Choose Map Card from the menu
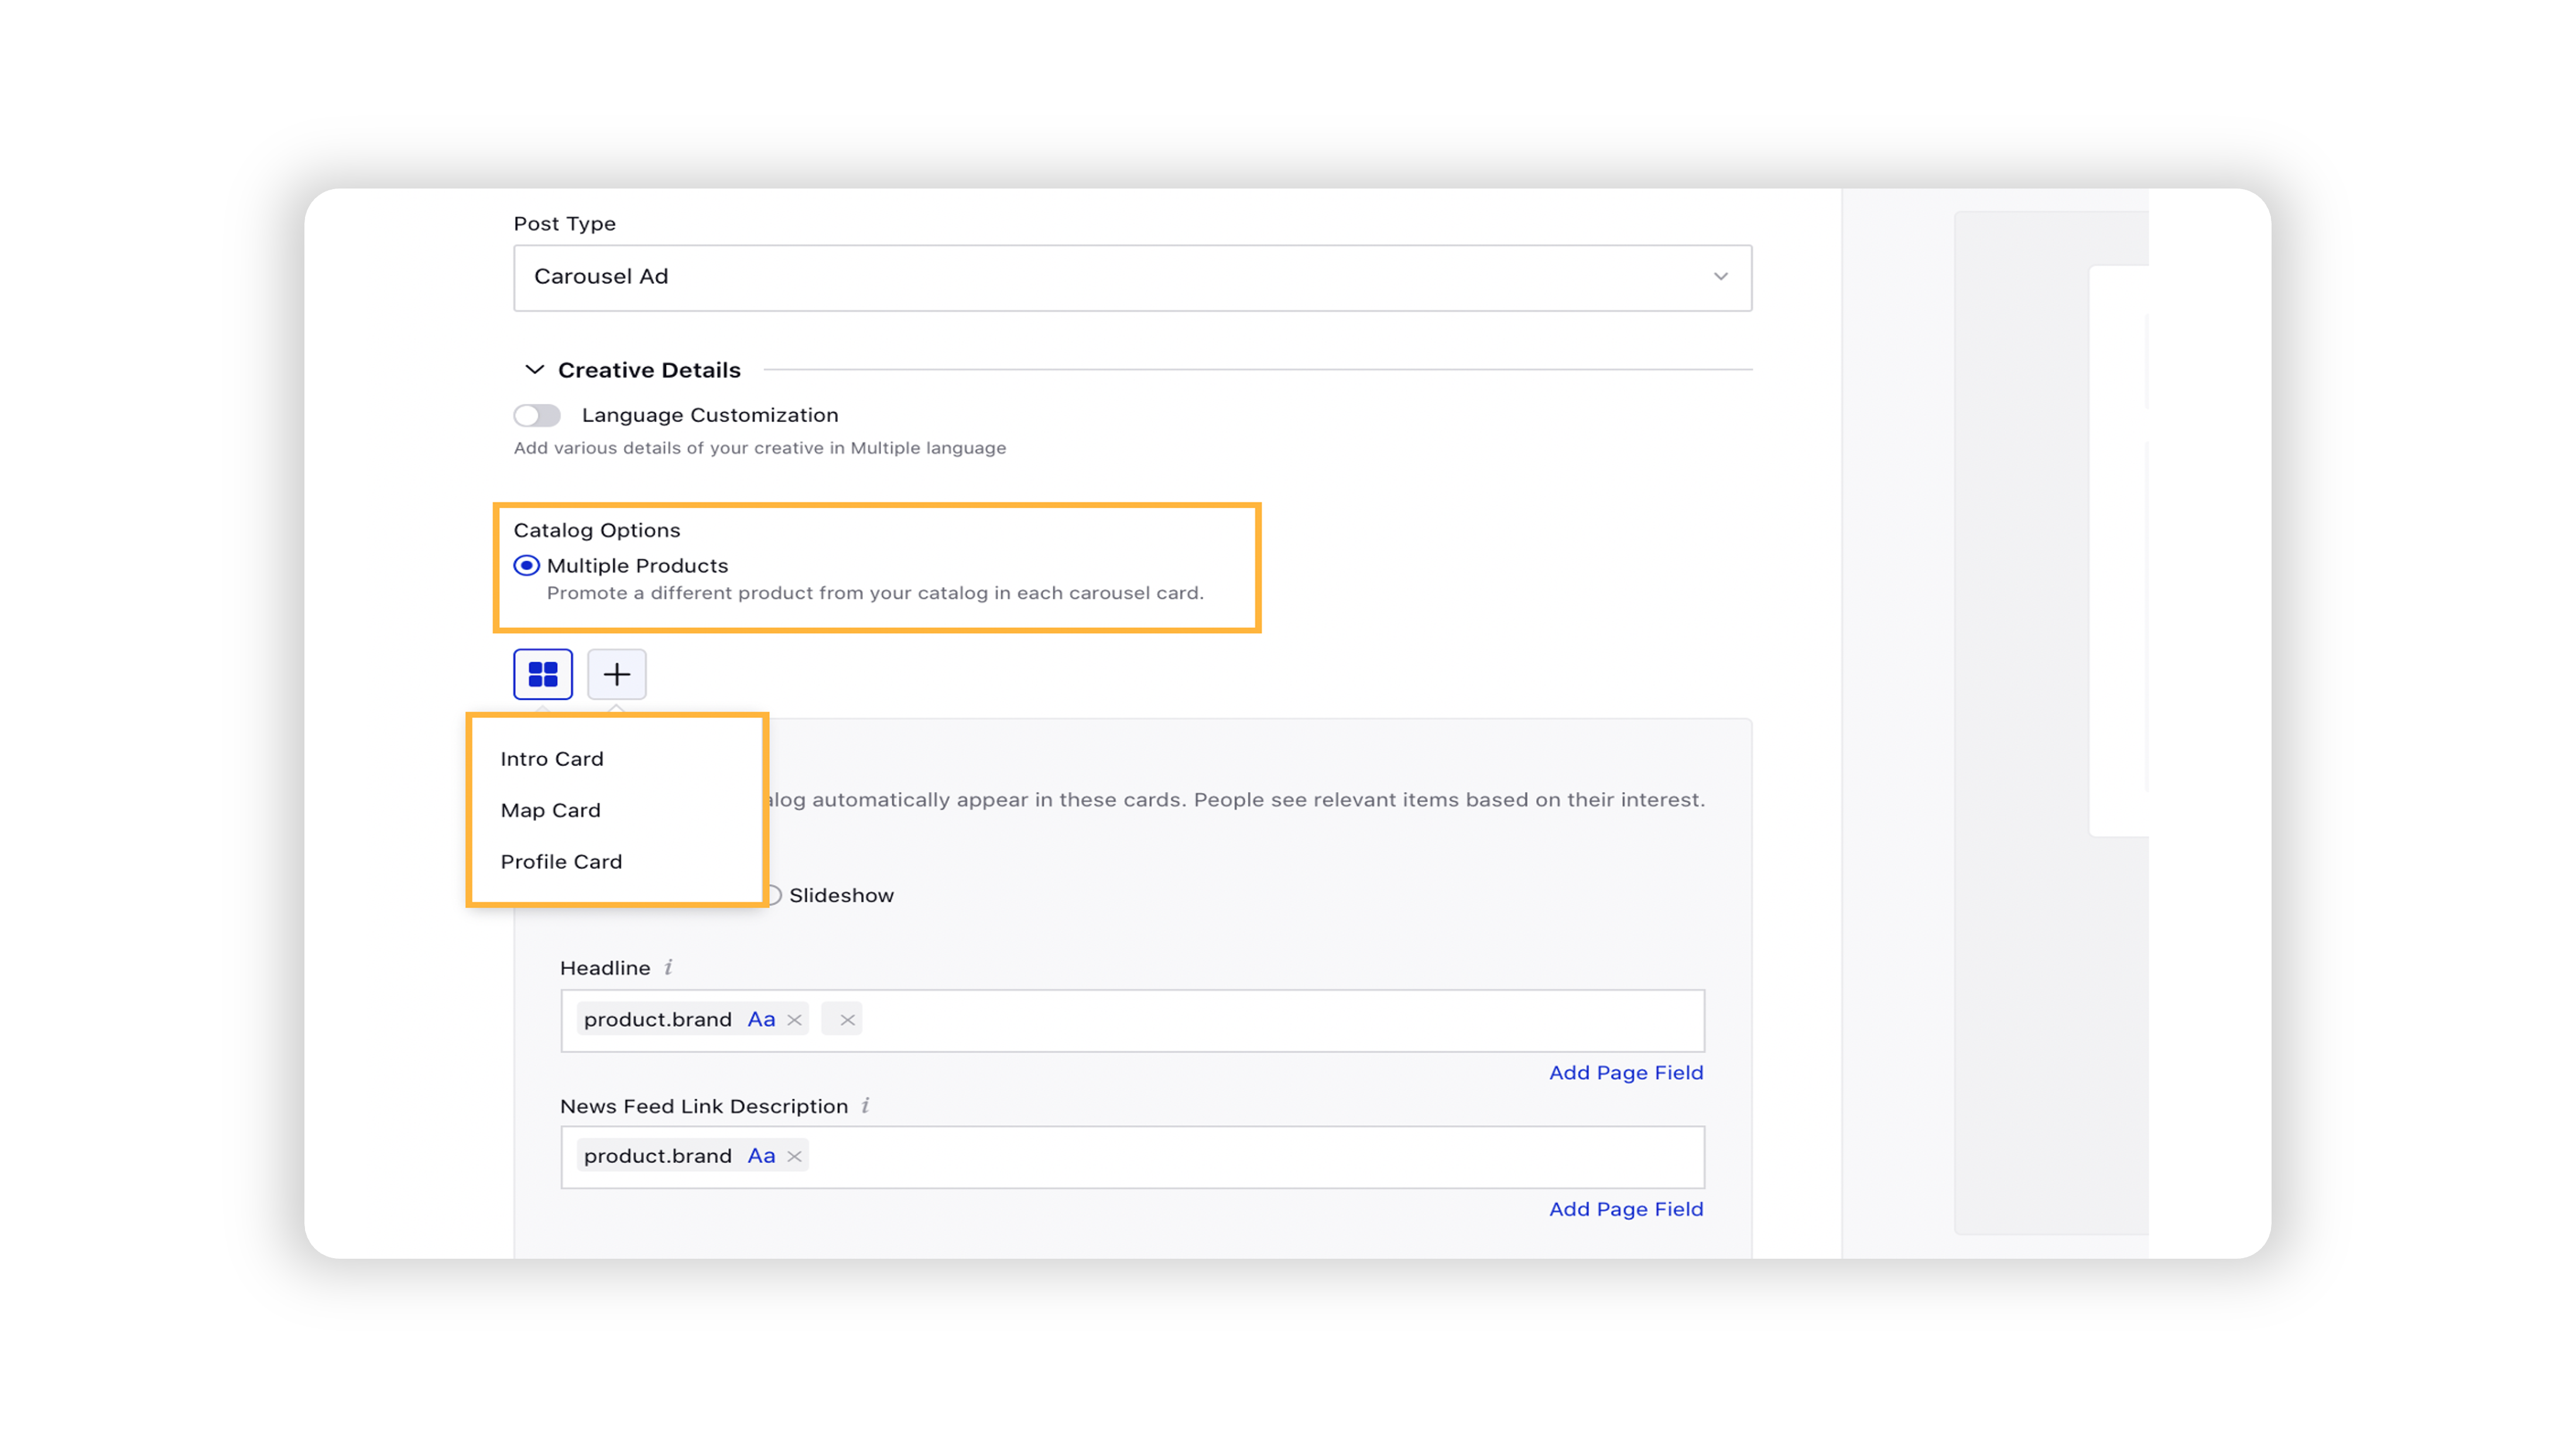The height and width of the screenshot is (1449, 2576). tap(551, 811)
